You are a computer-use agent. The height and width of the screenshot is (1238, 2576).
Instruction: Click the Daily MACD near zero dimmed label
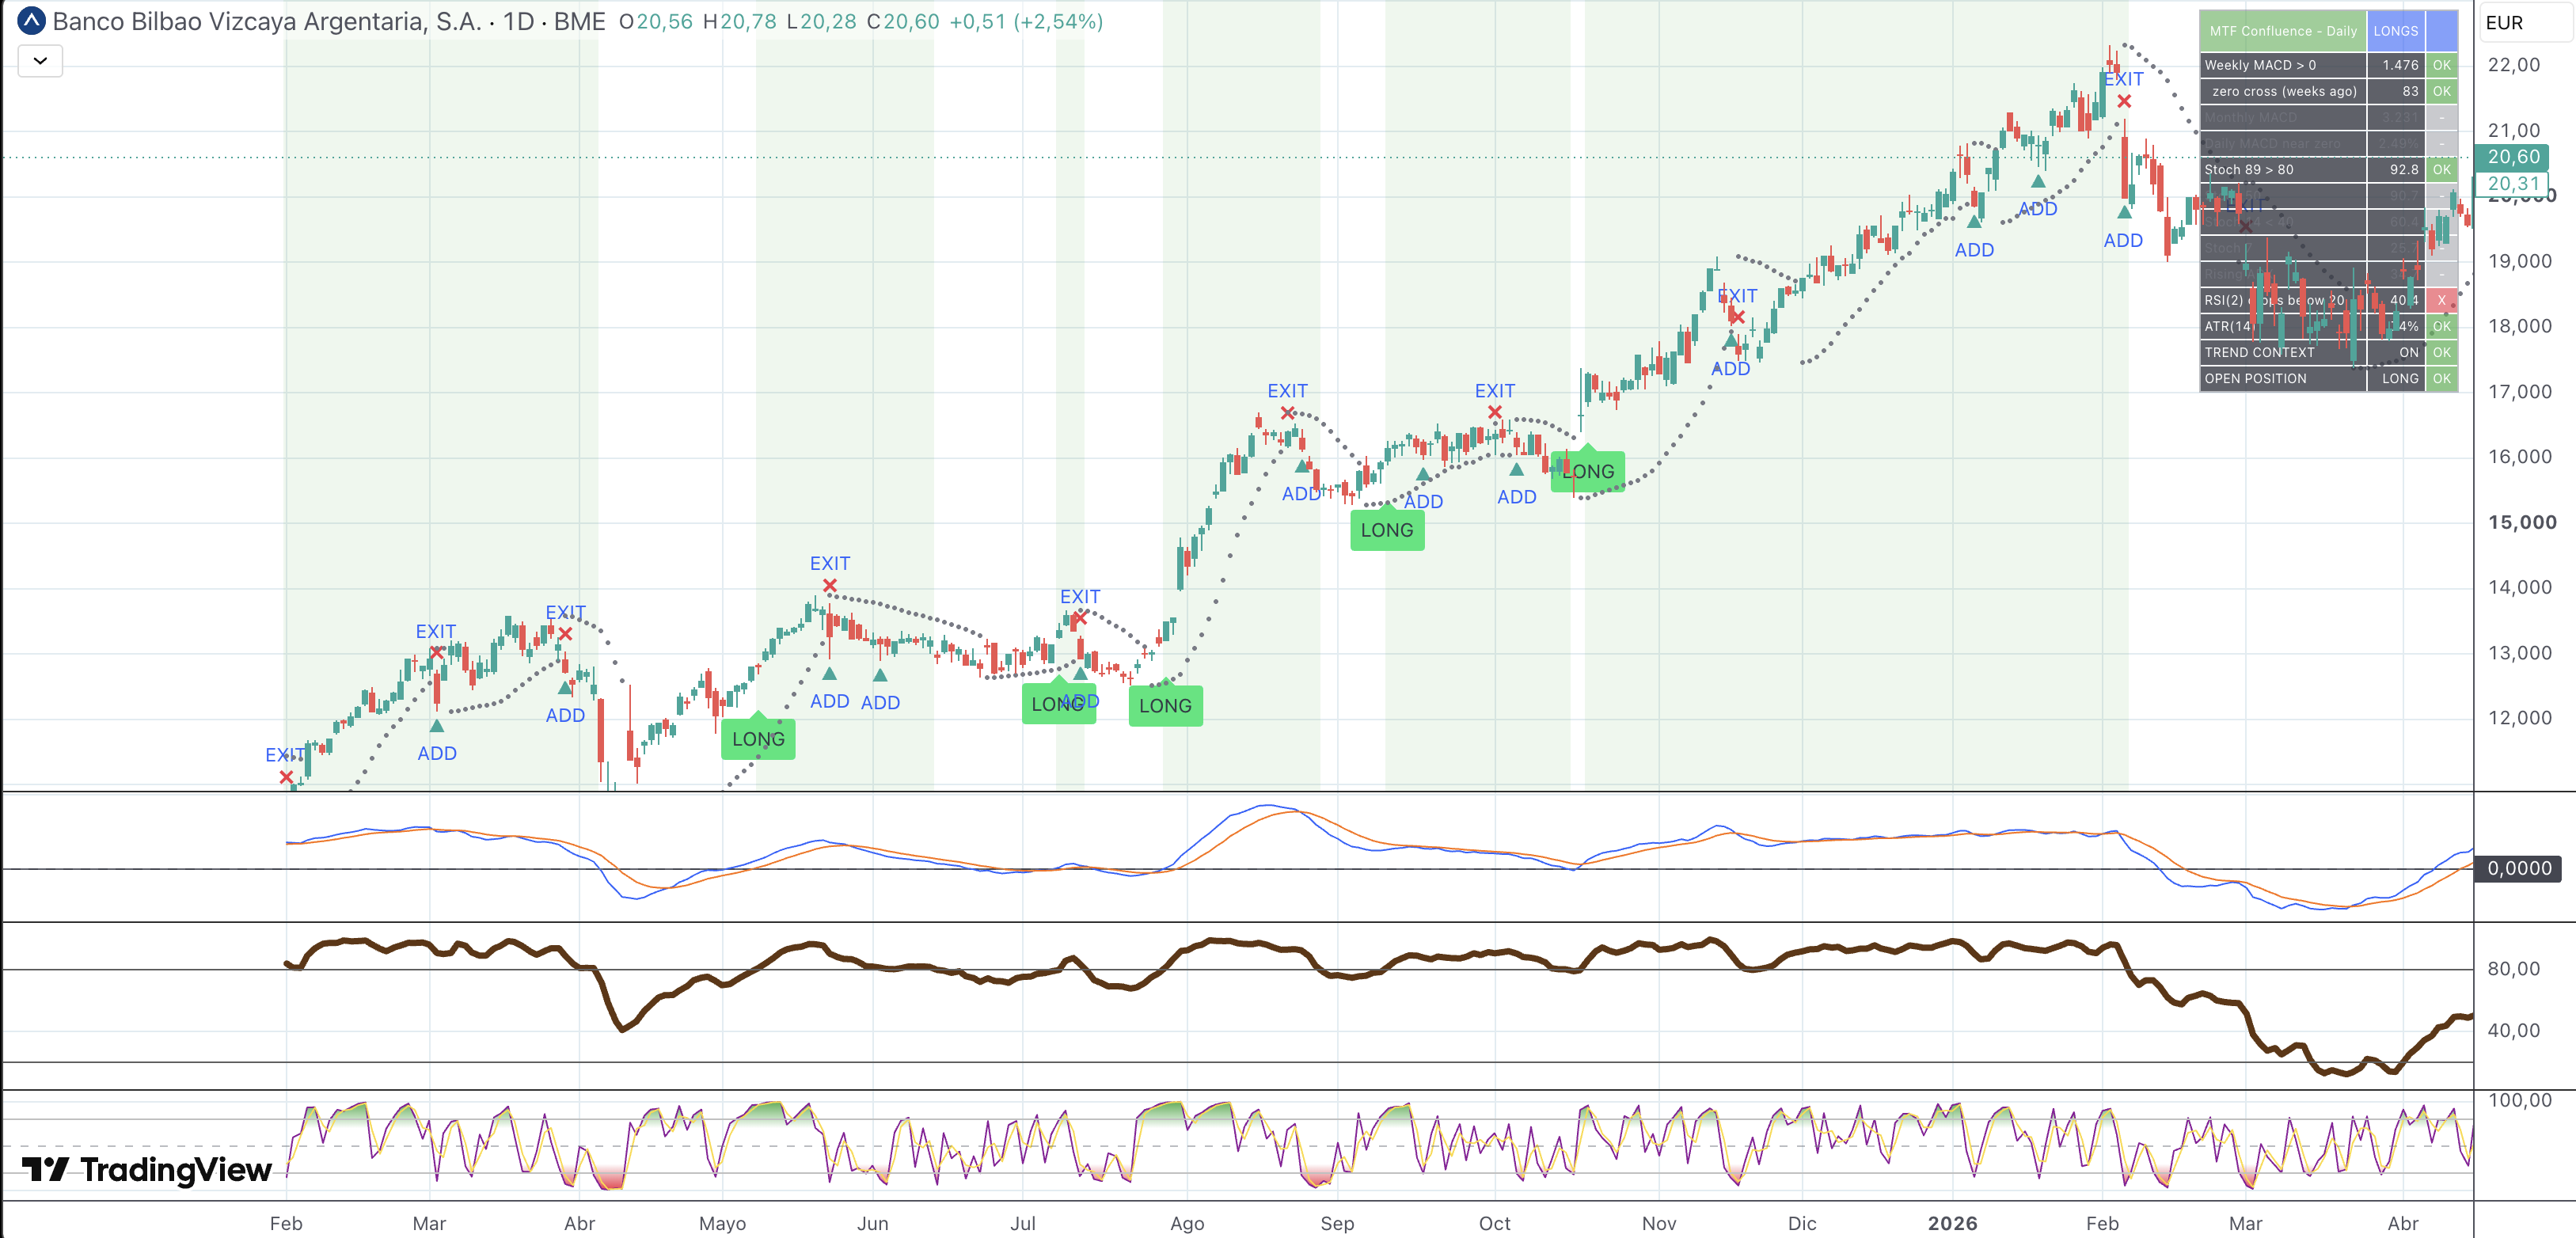pos(2272,143)
